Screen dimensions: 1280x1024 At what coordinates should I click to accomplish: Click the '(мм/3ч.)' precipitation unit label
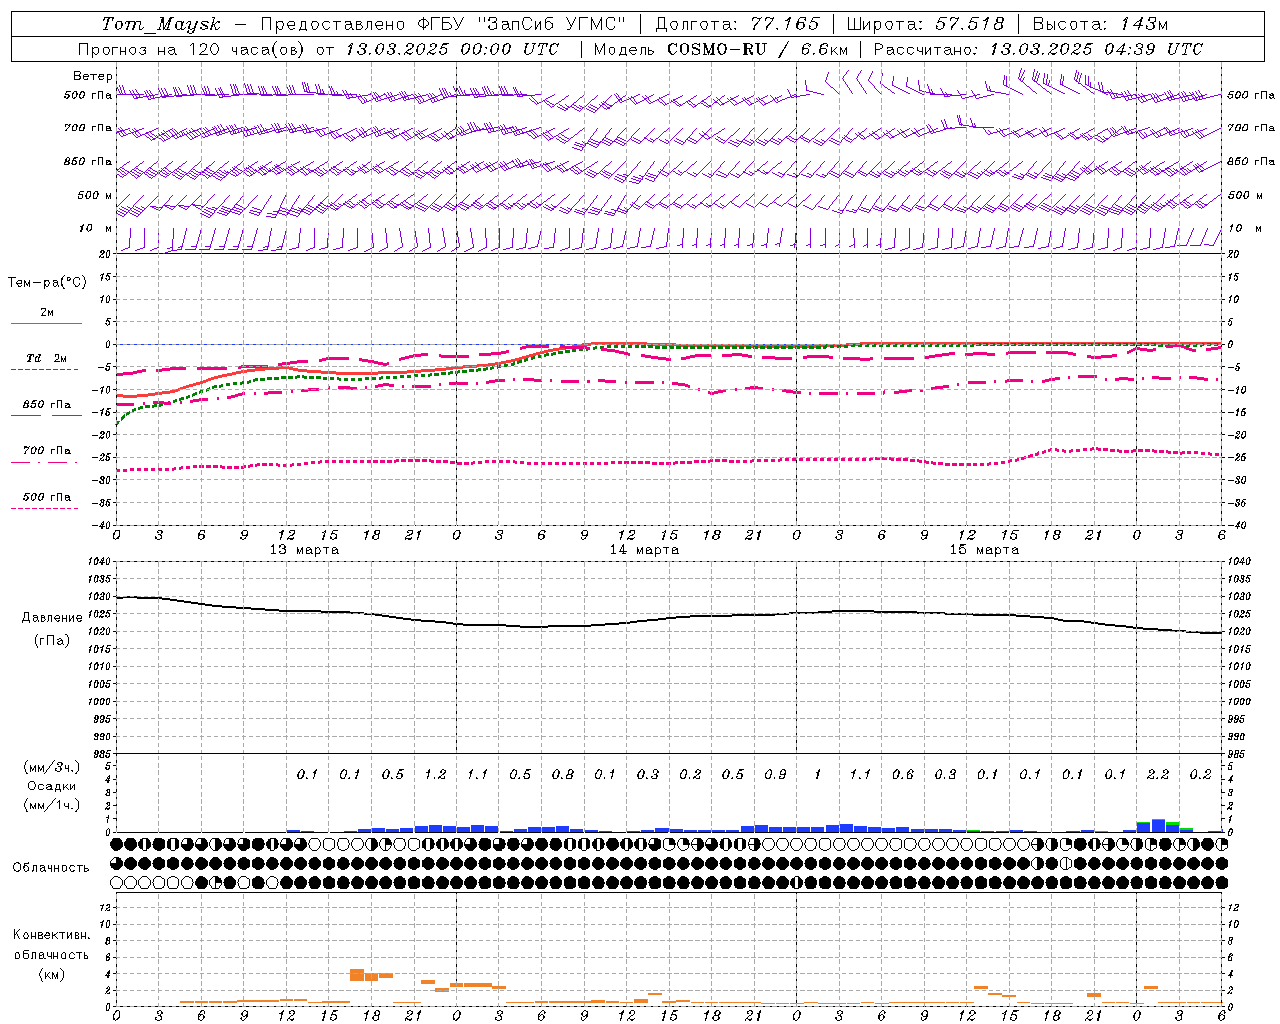click(52, 767)
